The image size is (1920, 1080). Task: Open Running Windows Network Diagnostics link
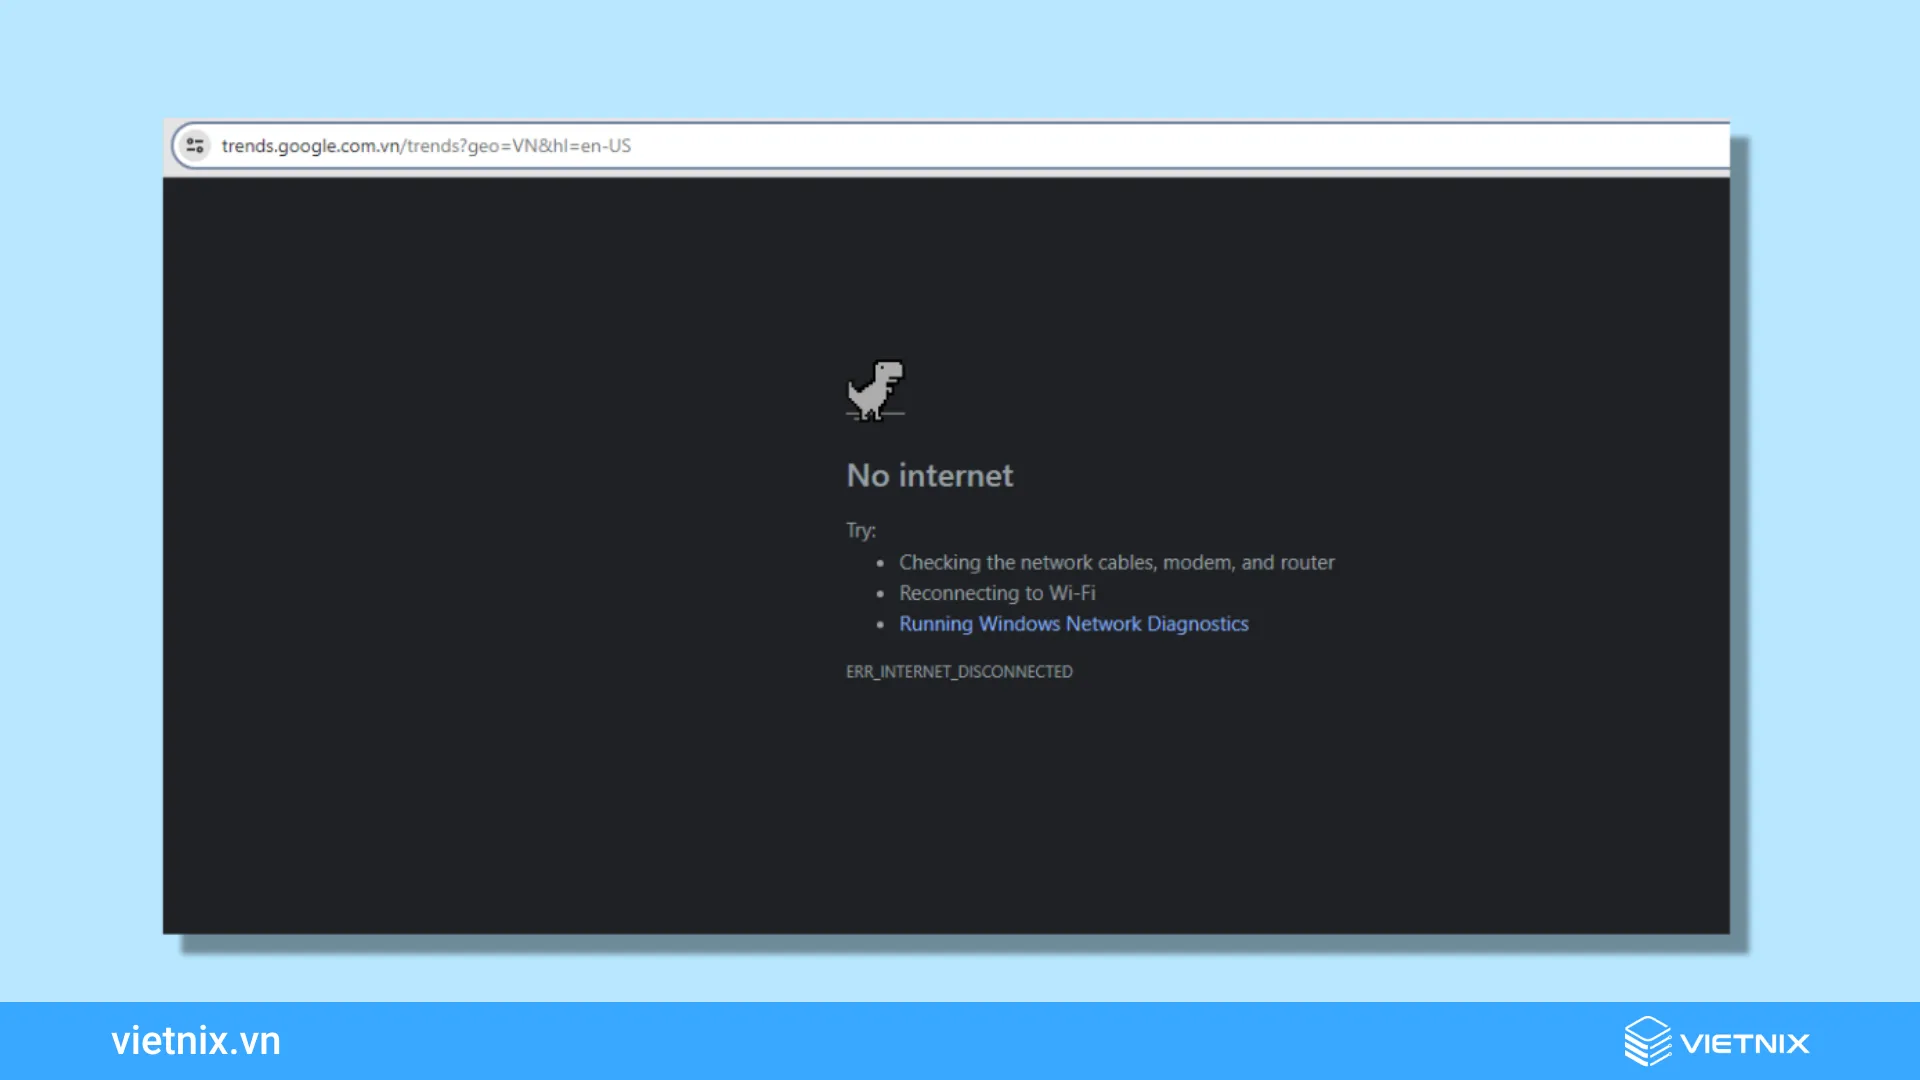[x=1073, y=624]
